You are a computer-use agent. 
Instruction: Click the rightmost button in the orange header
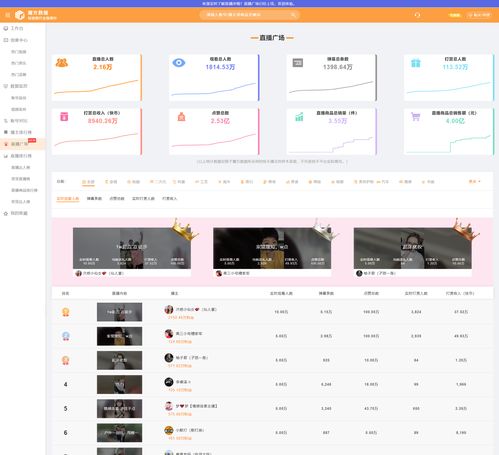coord(479,15)
